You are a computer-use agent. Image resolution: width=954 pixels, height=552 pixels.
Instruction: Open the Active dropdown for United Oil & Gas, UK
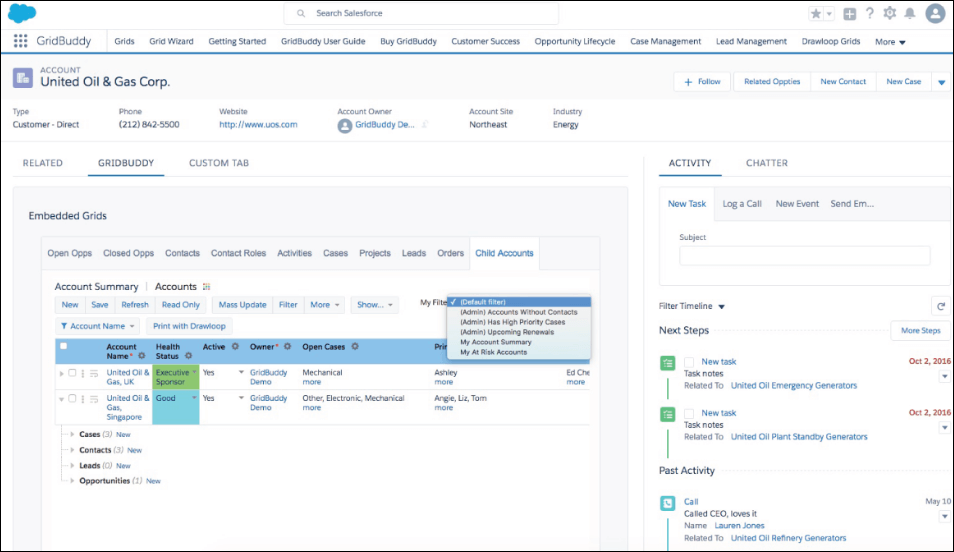[x=241, y=372]
